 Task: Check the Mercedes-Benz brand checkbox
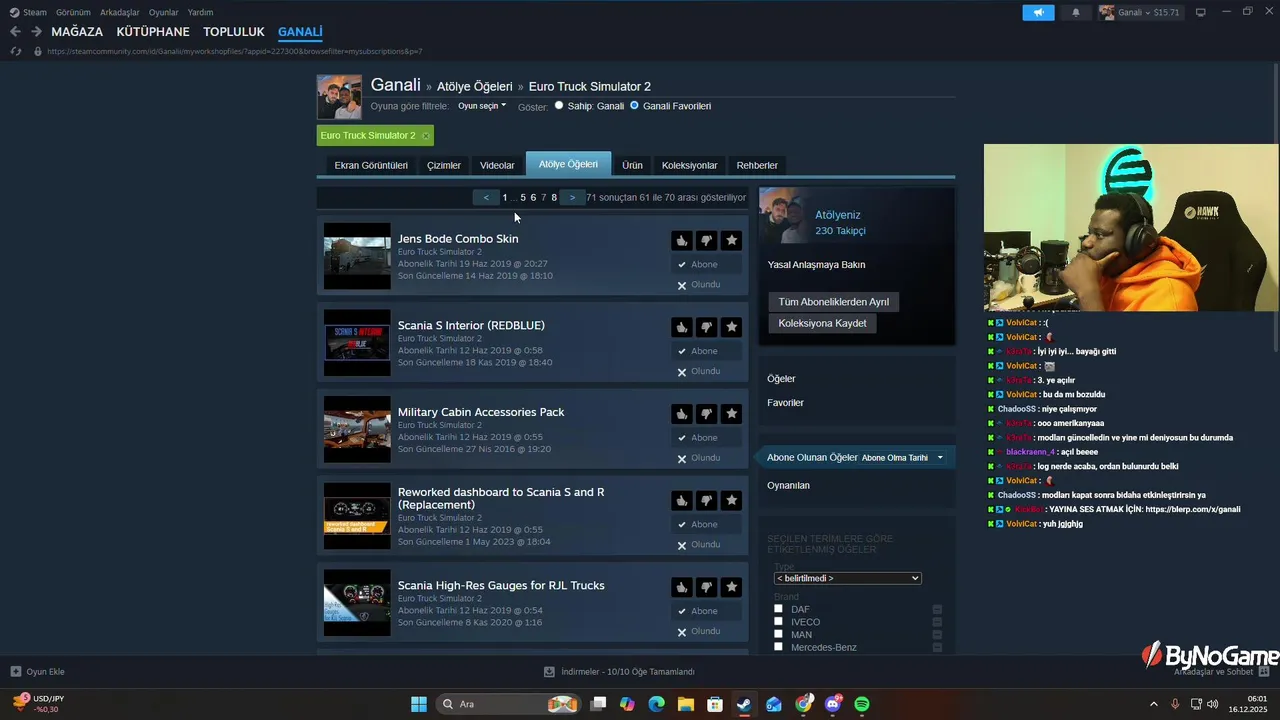tap(778, 647)
